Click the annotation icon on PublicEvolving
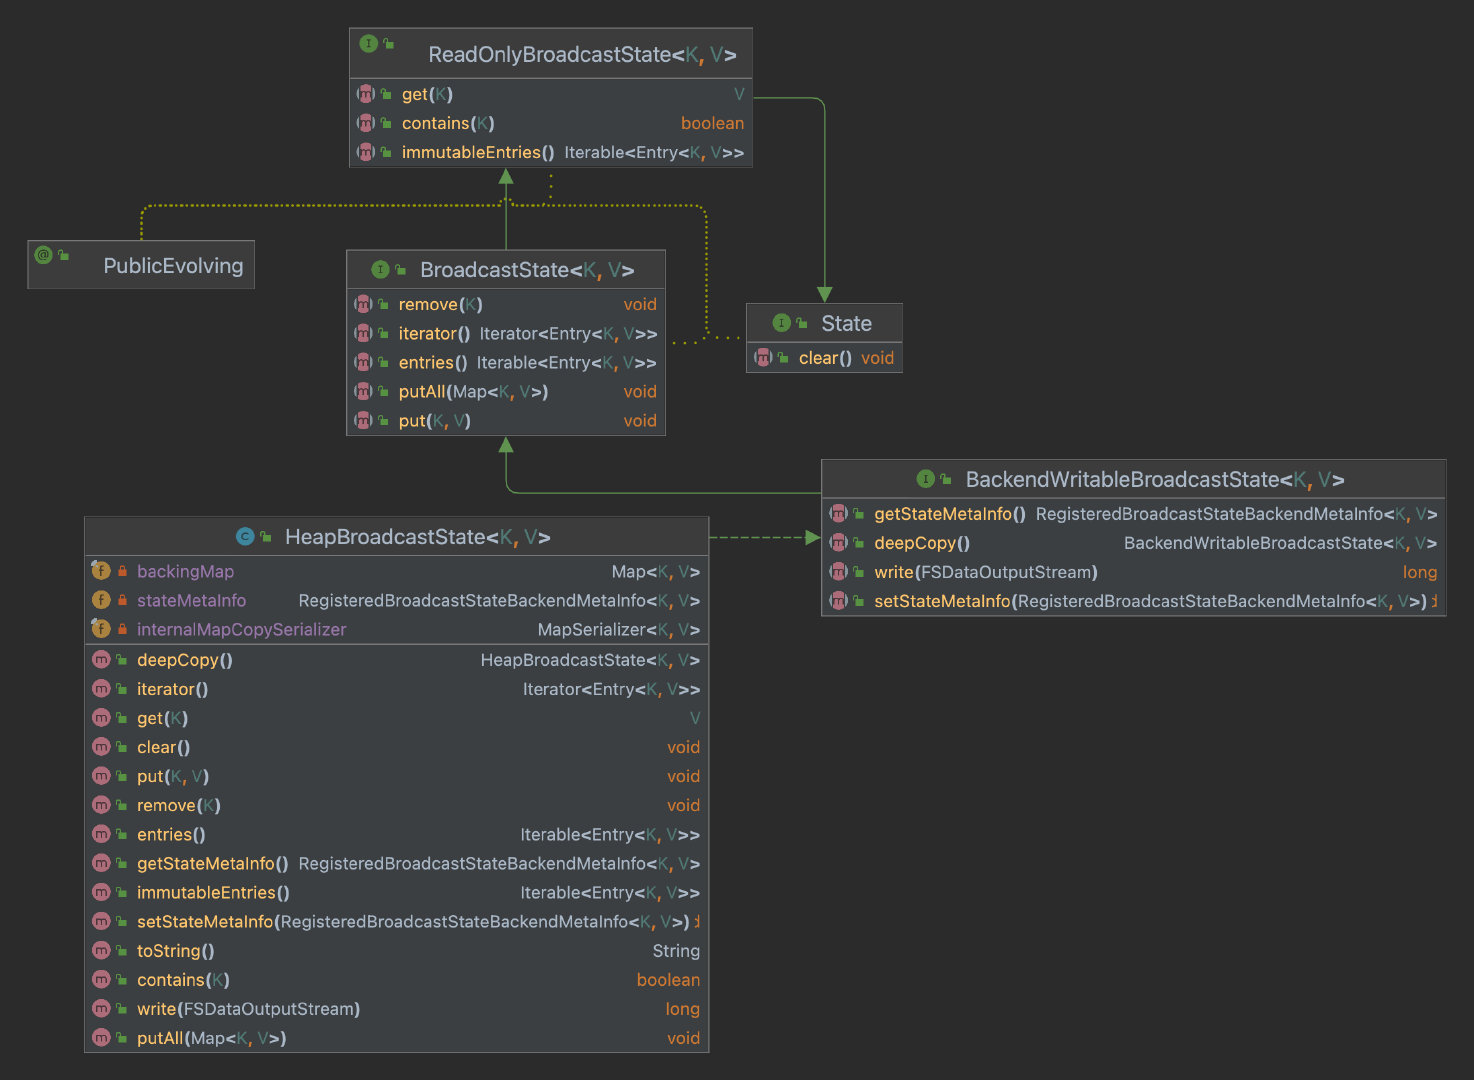This screenshot has width=1474, height=1080. (x=43, y=255)
